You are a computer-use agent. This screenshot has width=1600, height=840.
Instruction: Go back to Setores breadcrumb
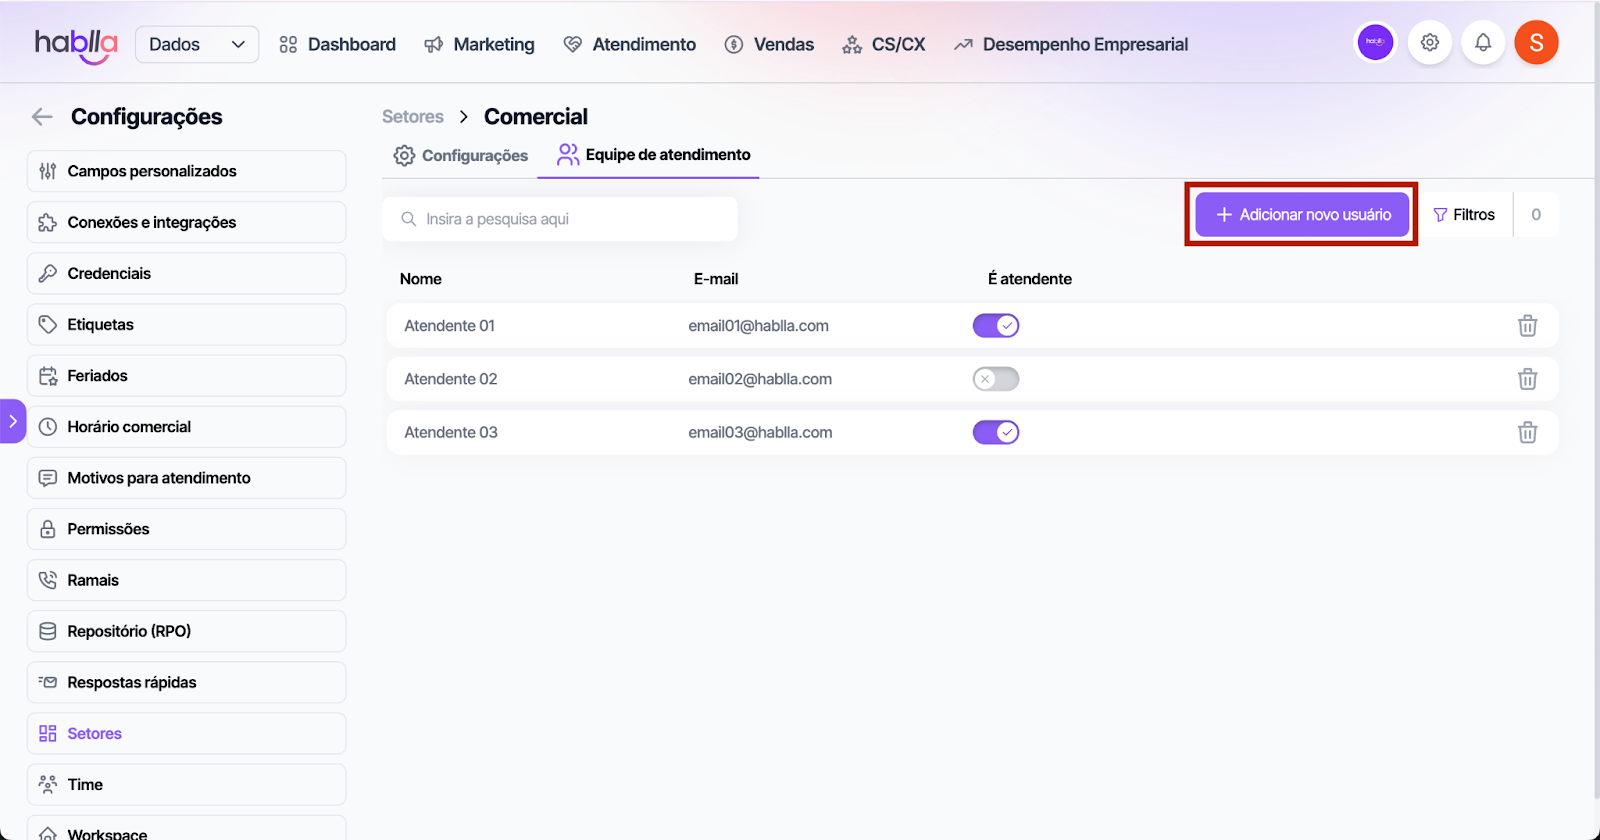click(x=412, y=117)
